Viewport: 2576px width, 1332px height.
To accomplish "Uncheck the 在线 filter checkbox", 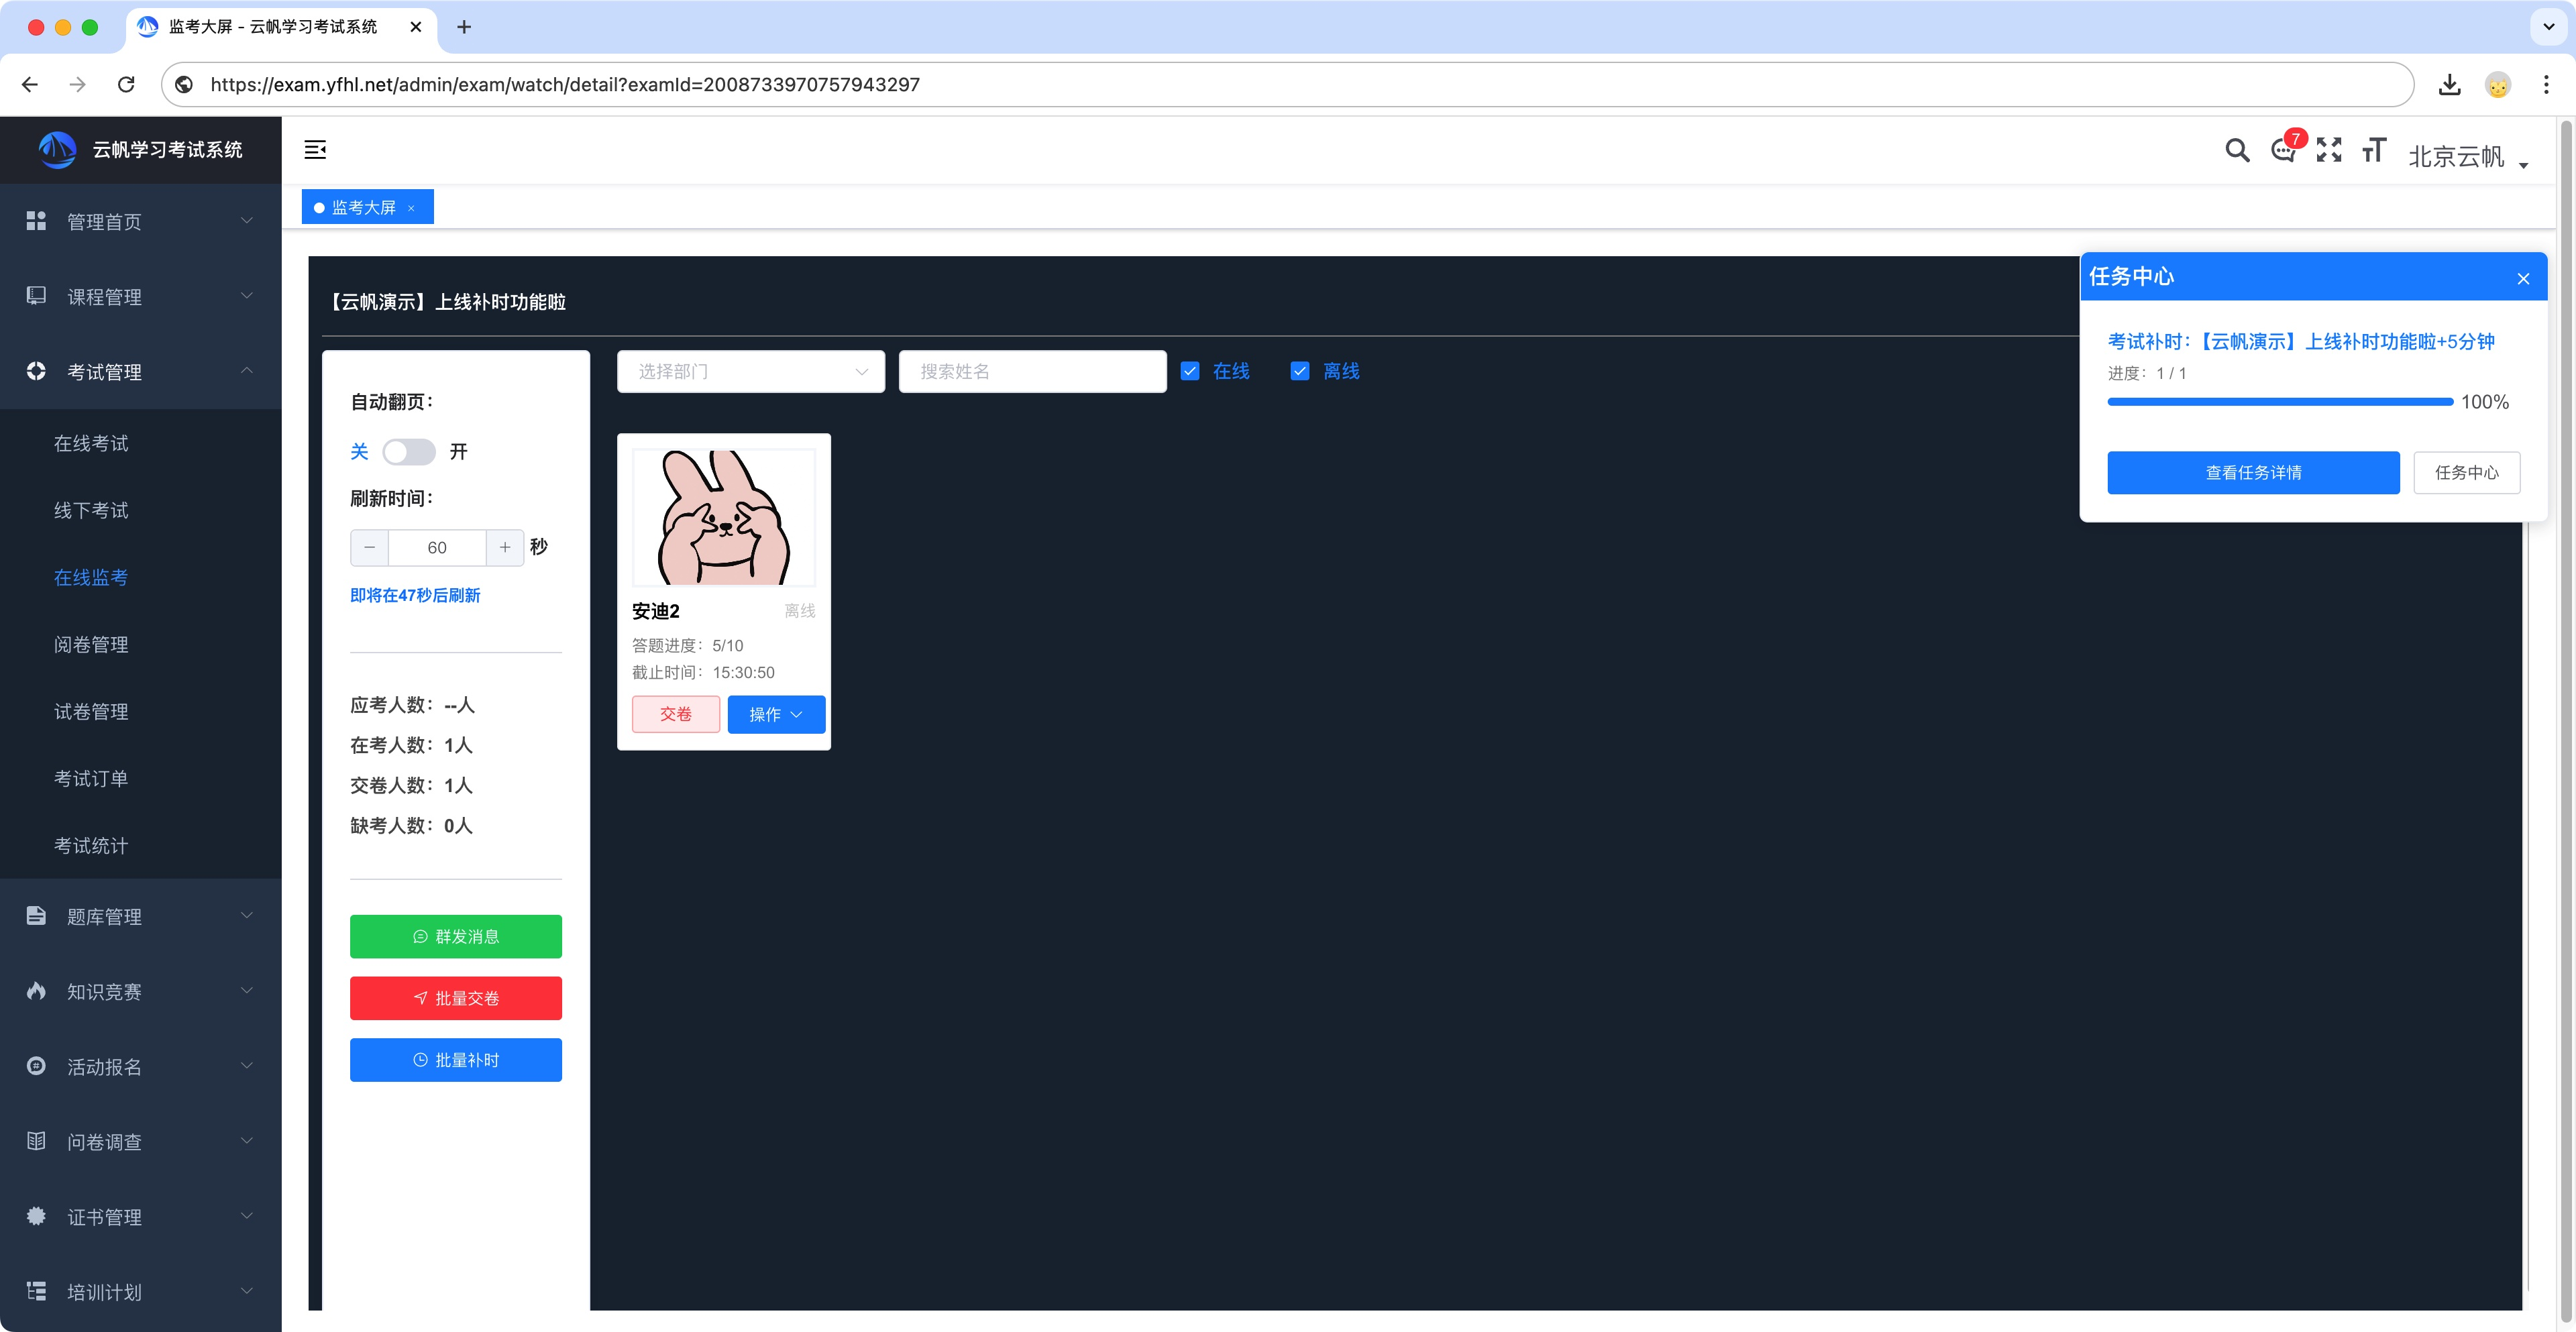I will [x=1190, y=372].
